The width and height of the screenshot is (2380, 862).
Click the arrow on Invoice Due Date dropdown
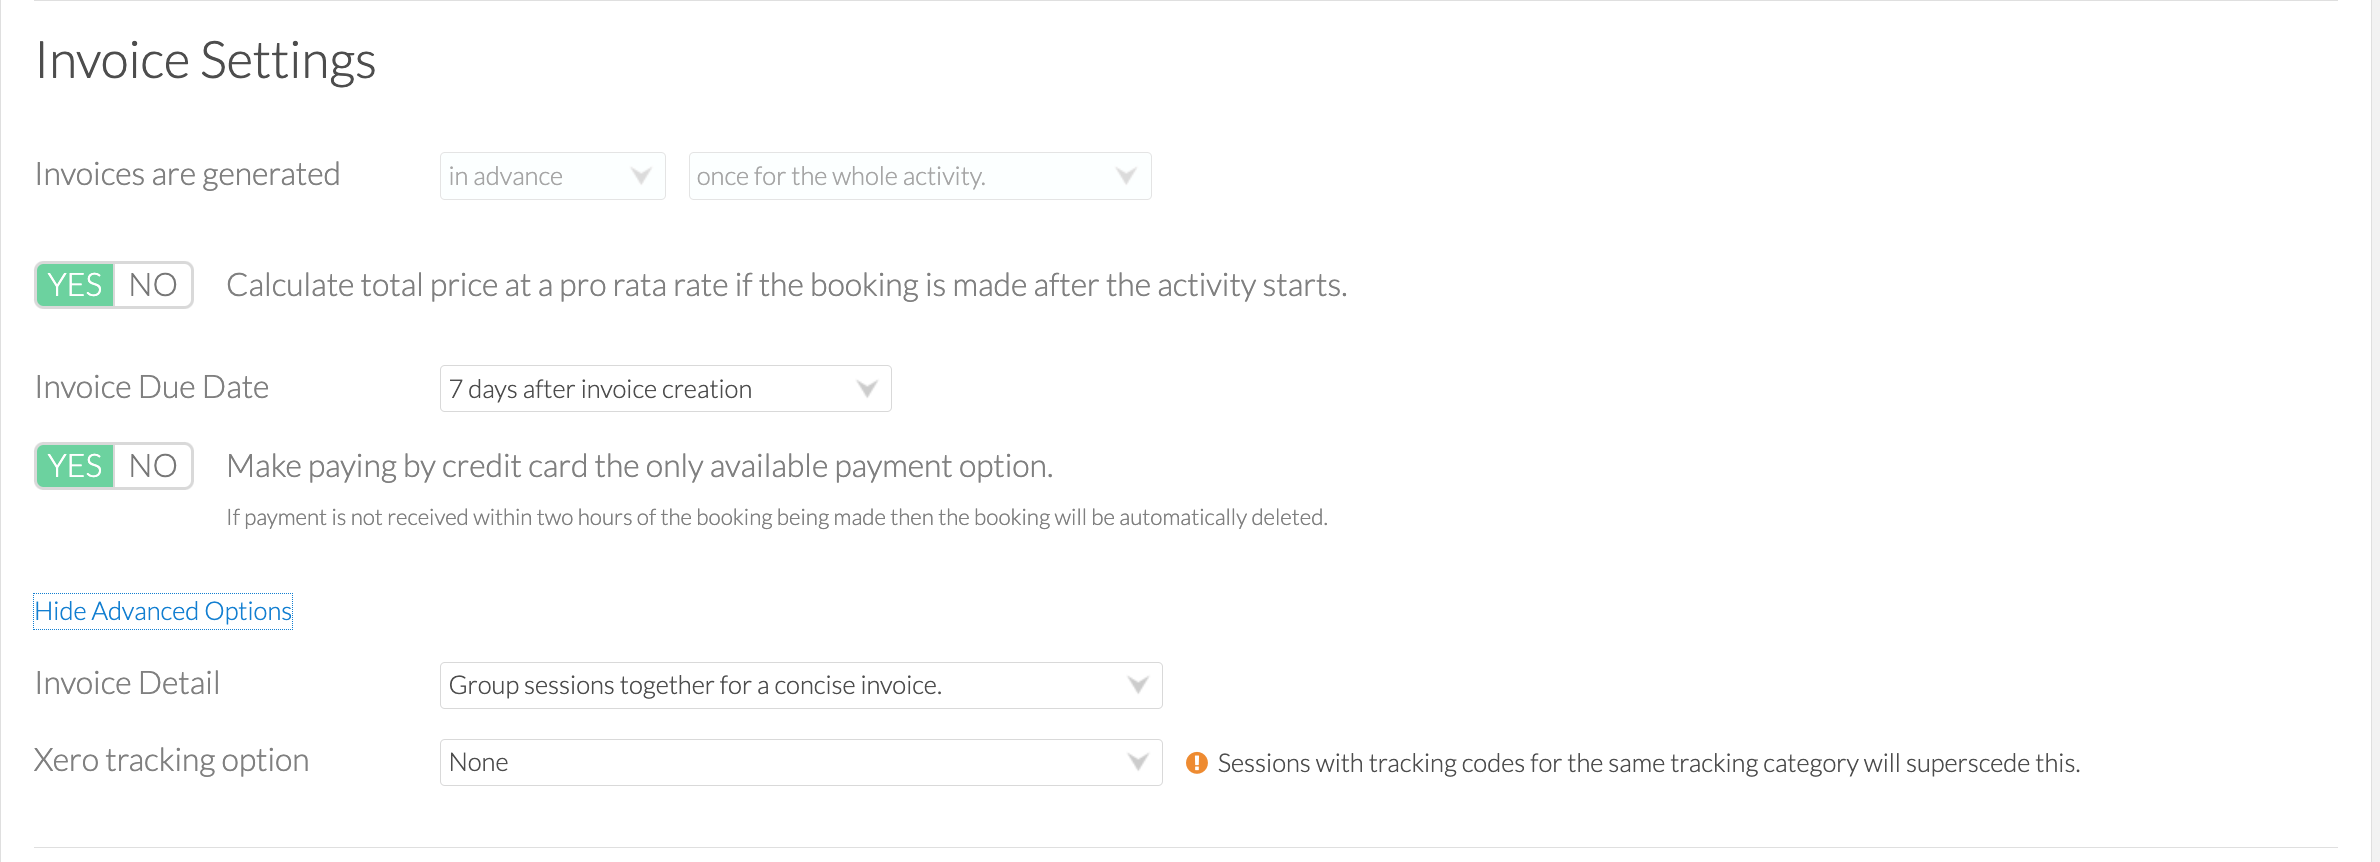point(867,389)
